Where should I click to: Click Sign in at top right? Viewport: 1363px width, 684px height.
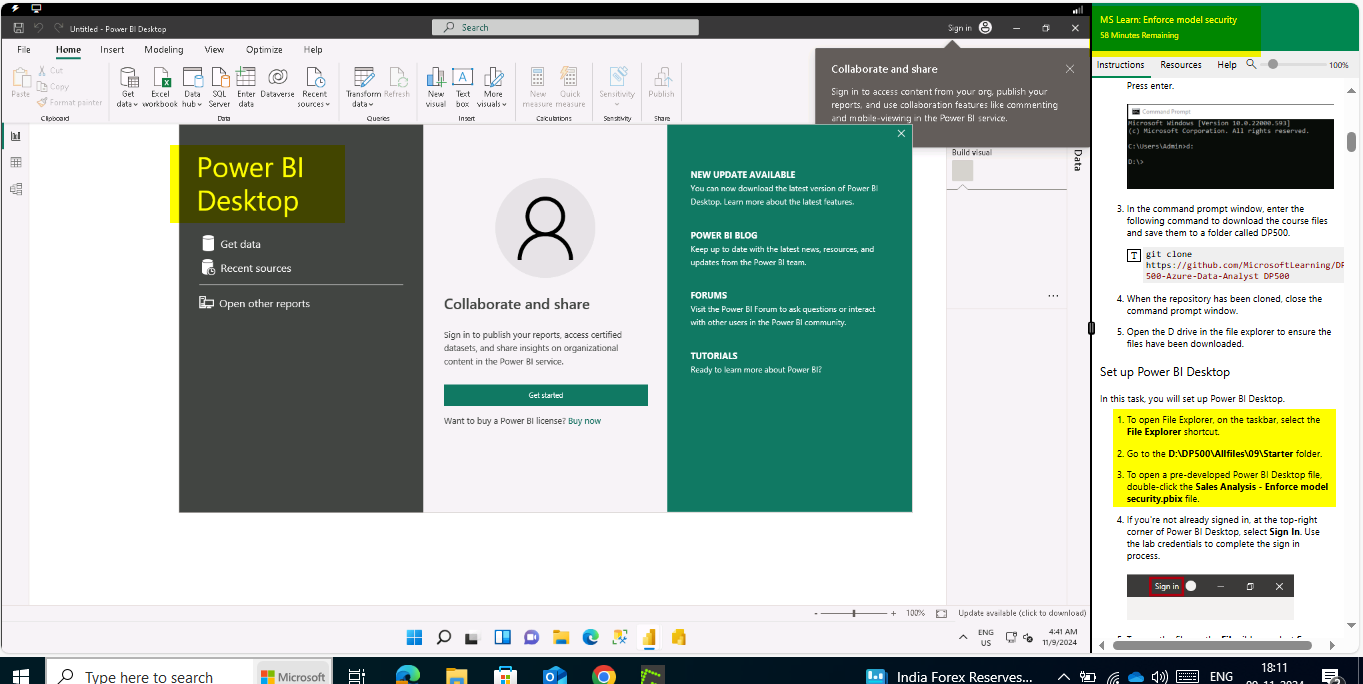[960, 28]
